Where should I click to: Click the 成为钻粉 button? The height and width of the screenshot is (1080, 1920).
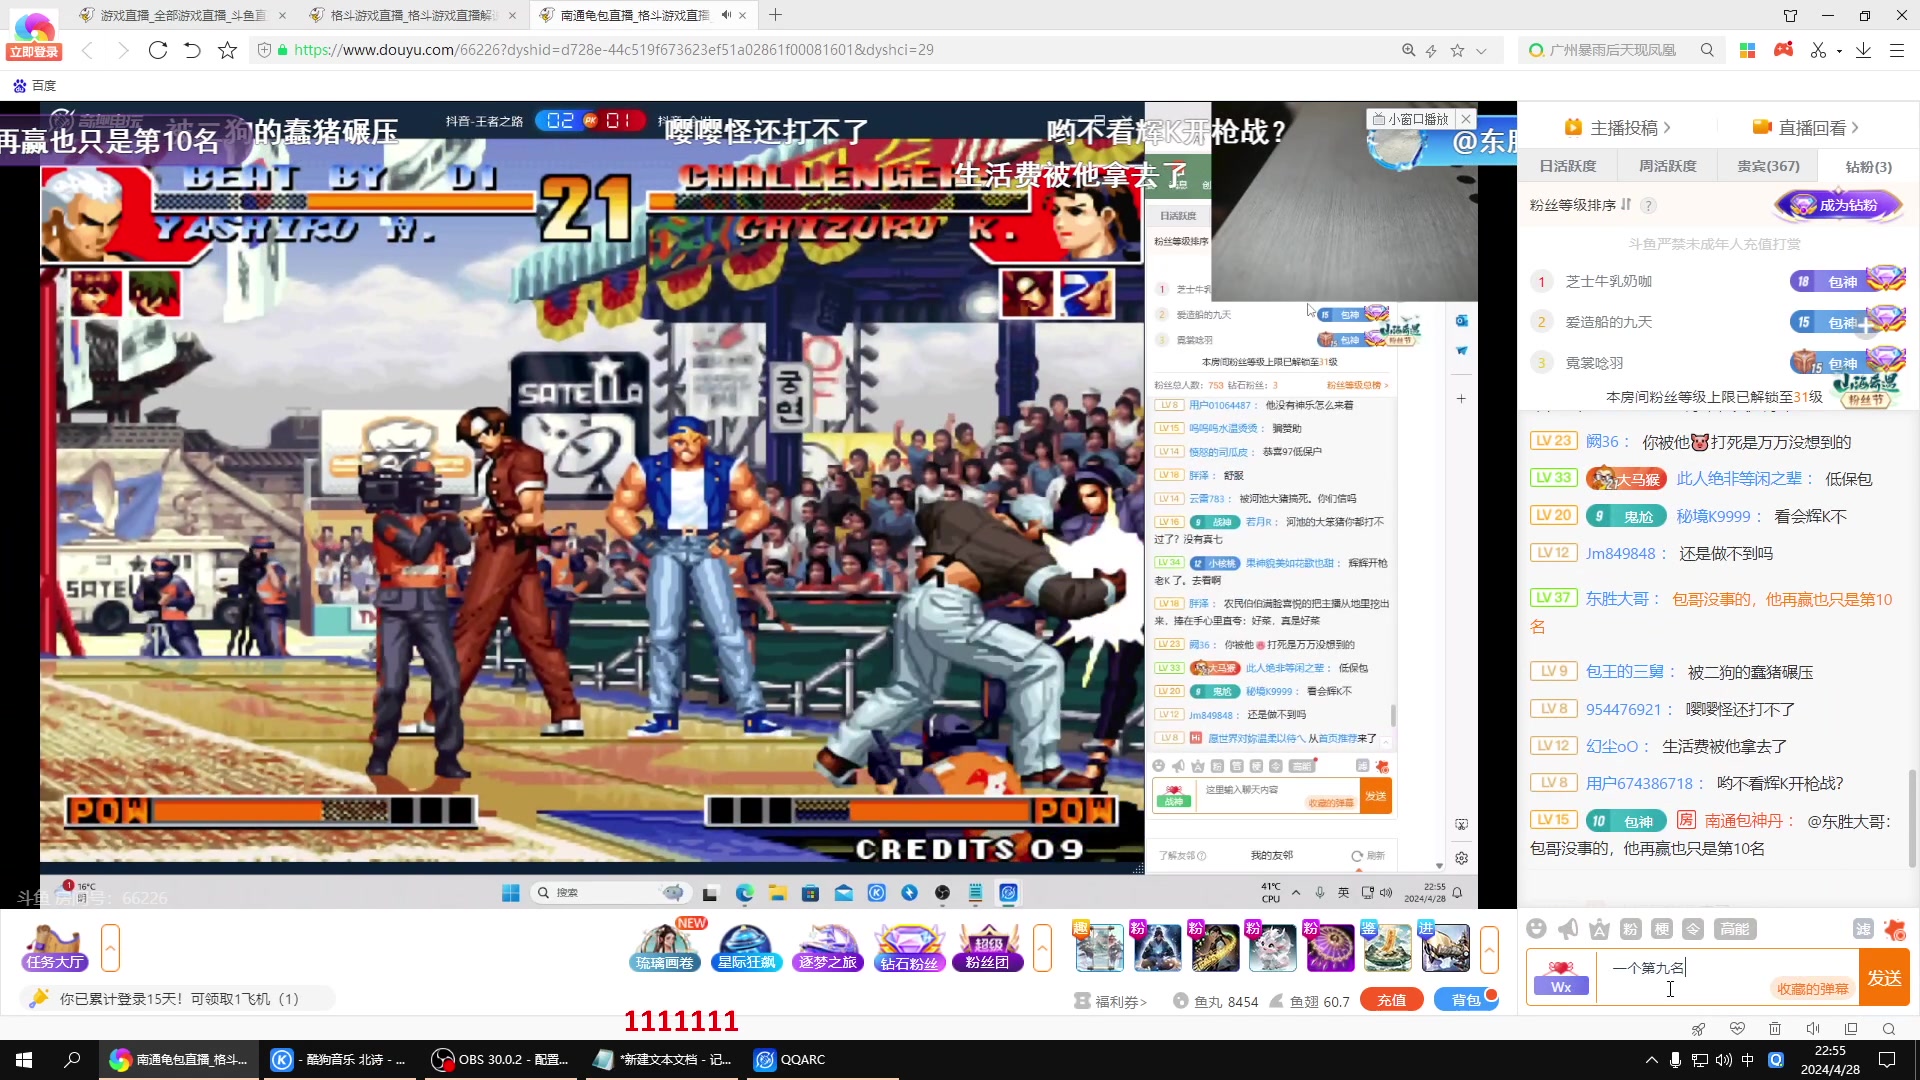pos(1838,205)
